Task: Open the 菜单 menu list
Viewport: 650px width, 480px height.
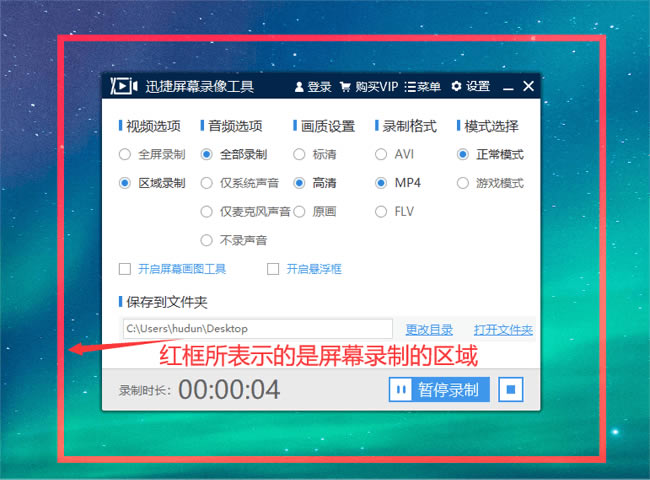Action: pyautogui.click(x=422, y=87)
